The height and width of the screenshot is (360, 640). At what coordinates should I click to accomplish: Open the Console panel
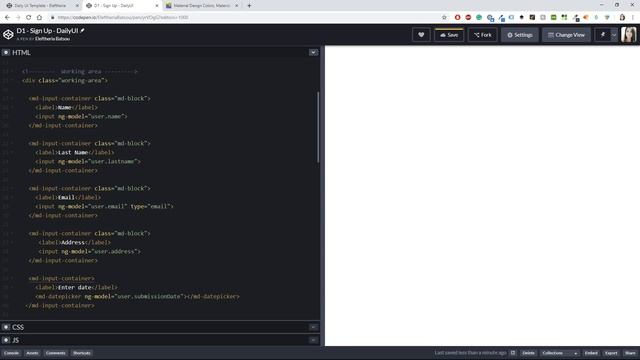click(11, 353)
